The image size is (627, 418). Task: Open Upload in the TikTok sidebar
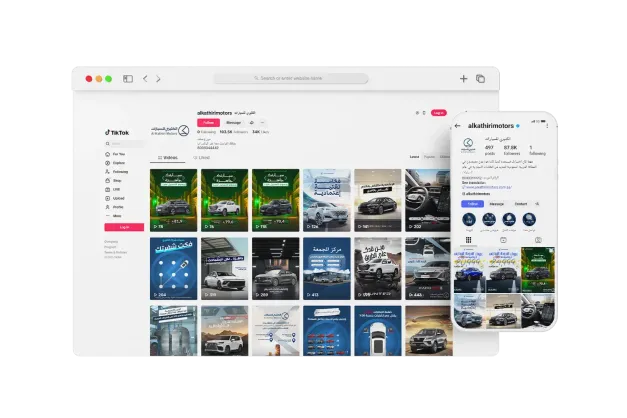pos(115,198)
